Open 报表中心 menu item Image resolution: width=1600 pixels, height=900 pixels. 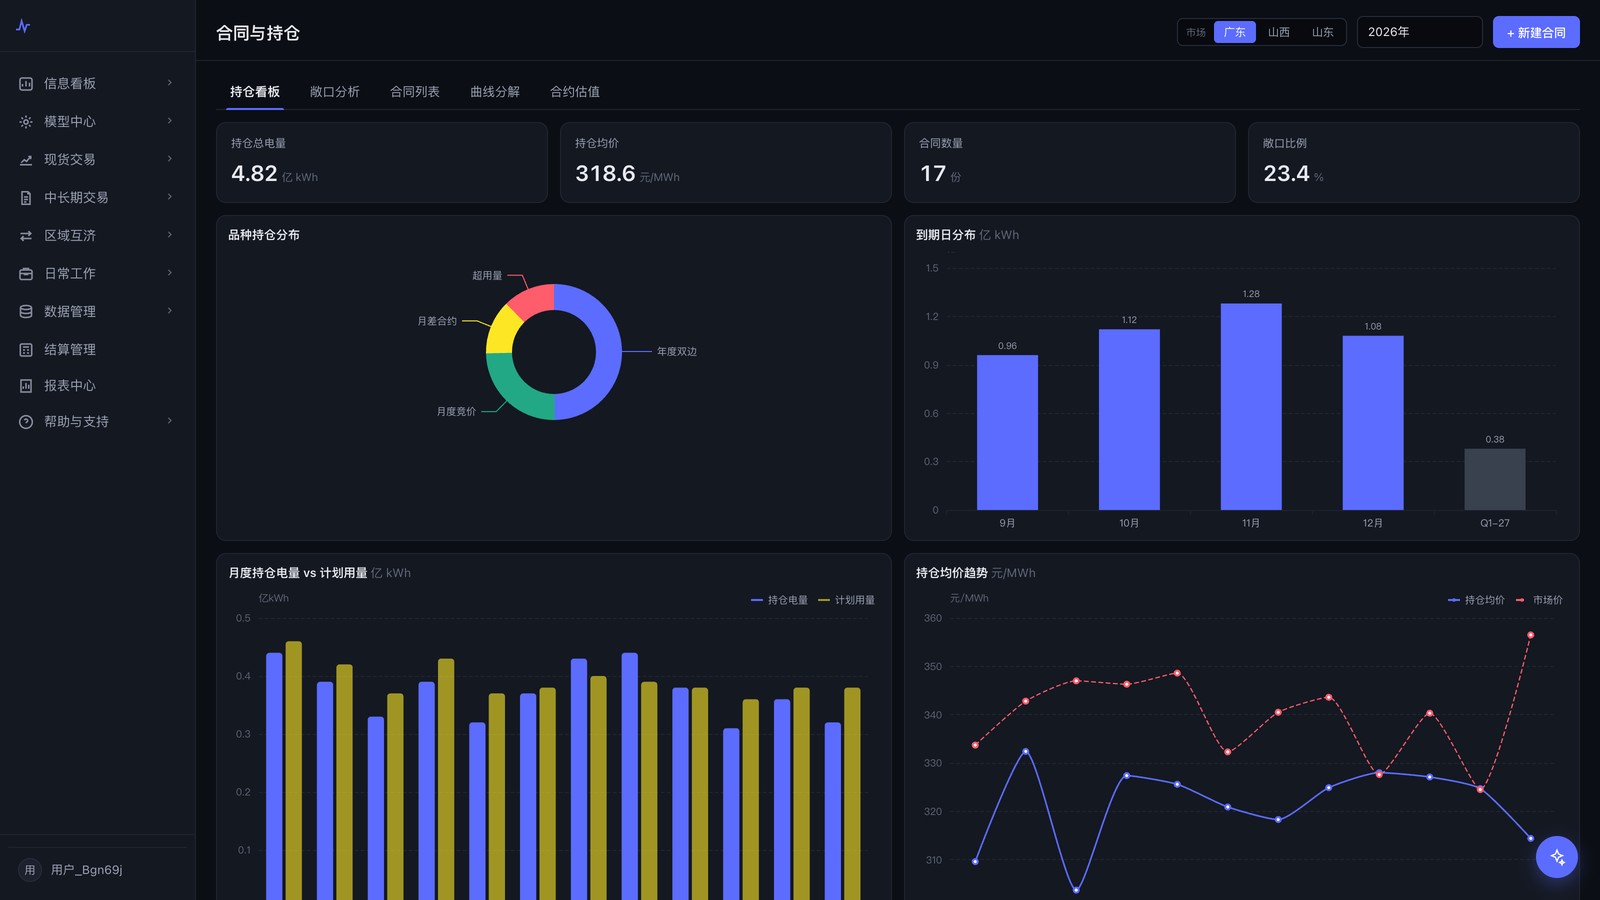(x=97, y=386)
